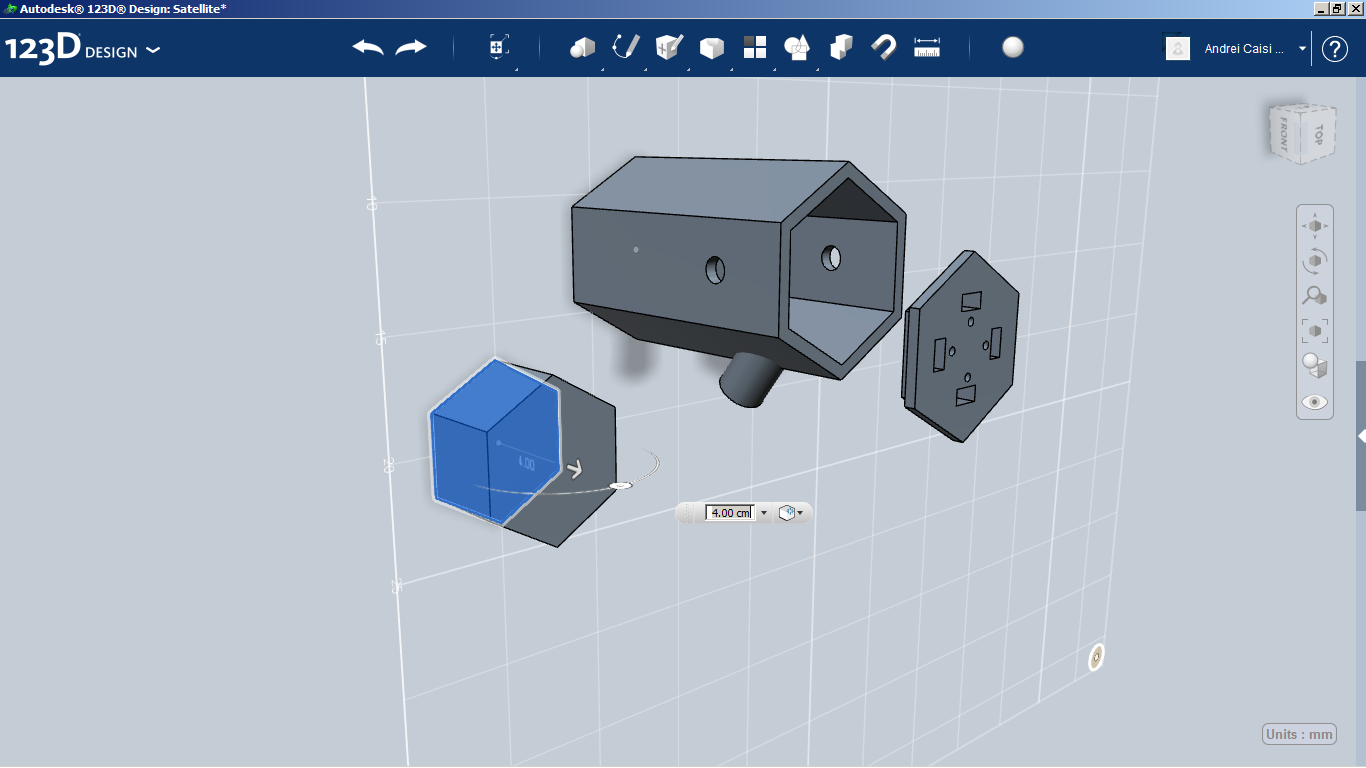The width and height of the screenshot is (1366, 768).
Task: Click the TOP face of view cube
Action: [x=1318, y=134]
